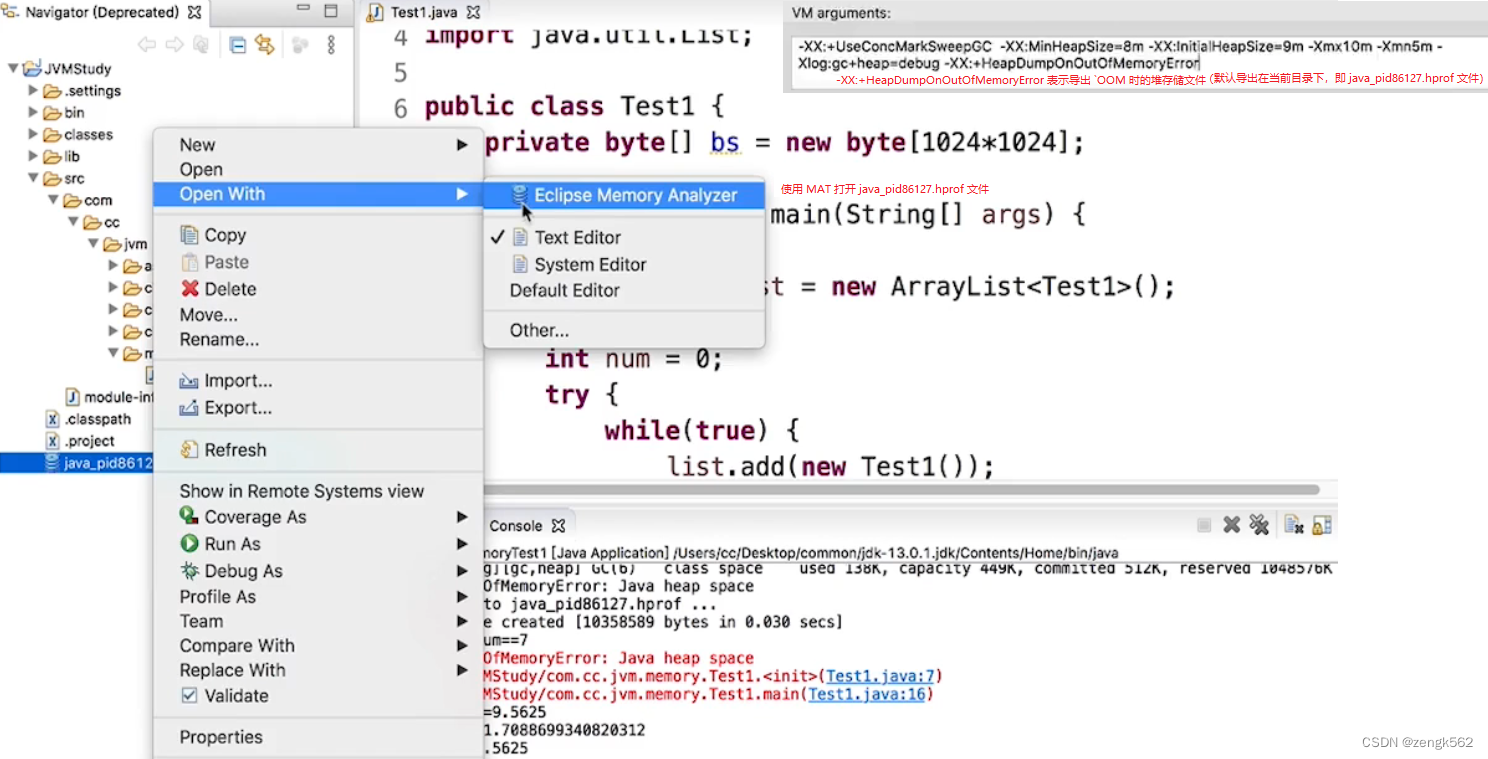The height and width of the screenshot is (759, 1488).
Task: Expand the .settings folder
Action: point(33,91)
